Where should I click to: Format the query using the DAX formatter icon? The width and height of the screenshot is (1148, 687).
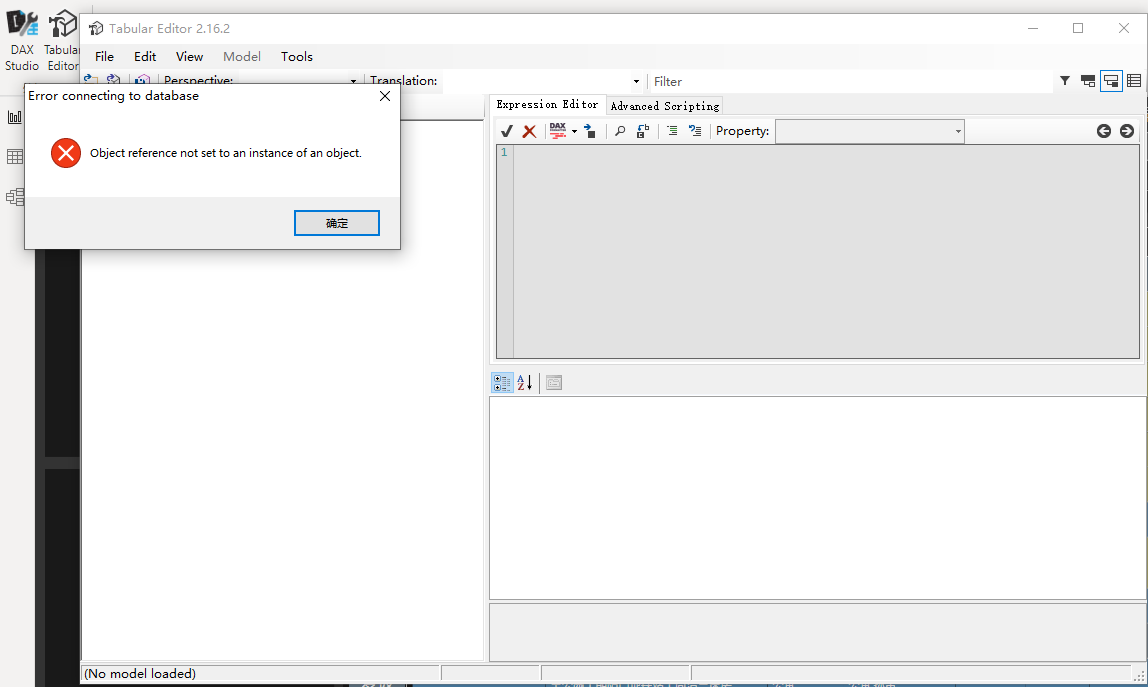(x=558, y=130)
